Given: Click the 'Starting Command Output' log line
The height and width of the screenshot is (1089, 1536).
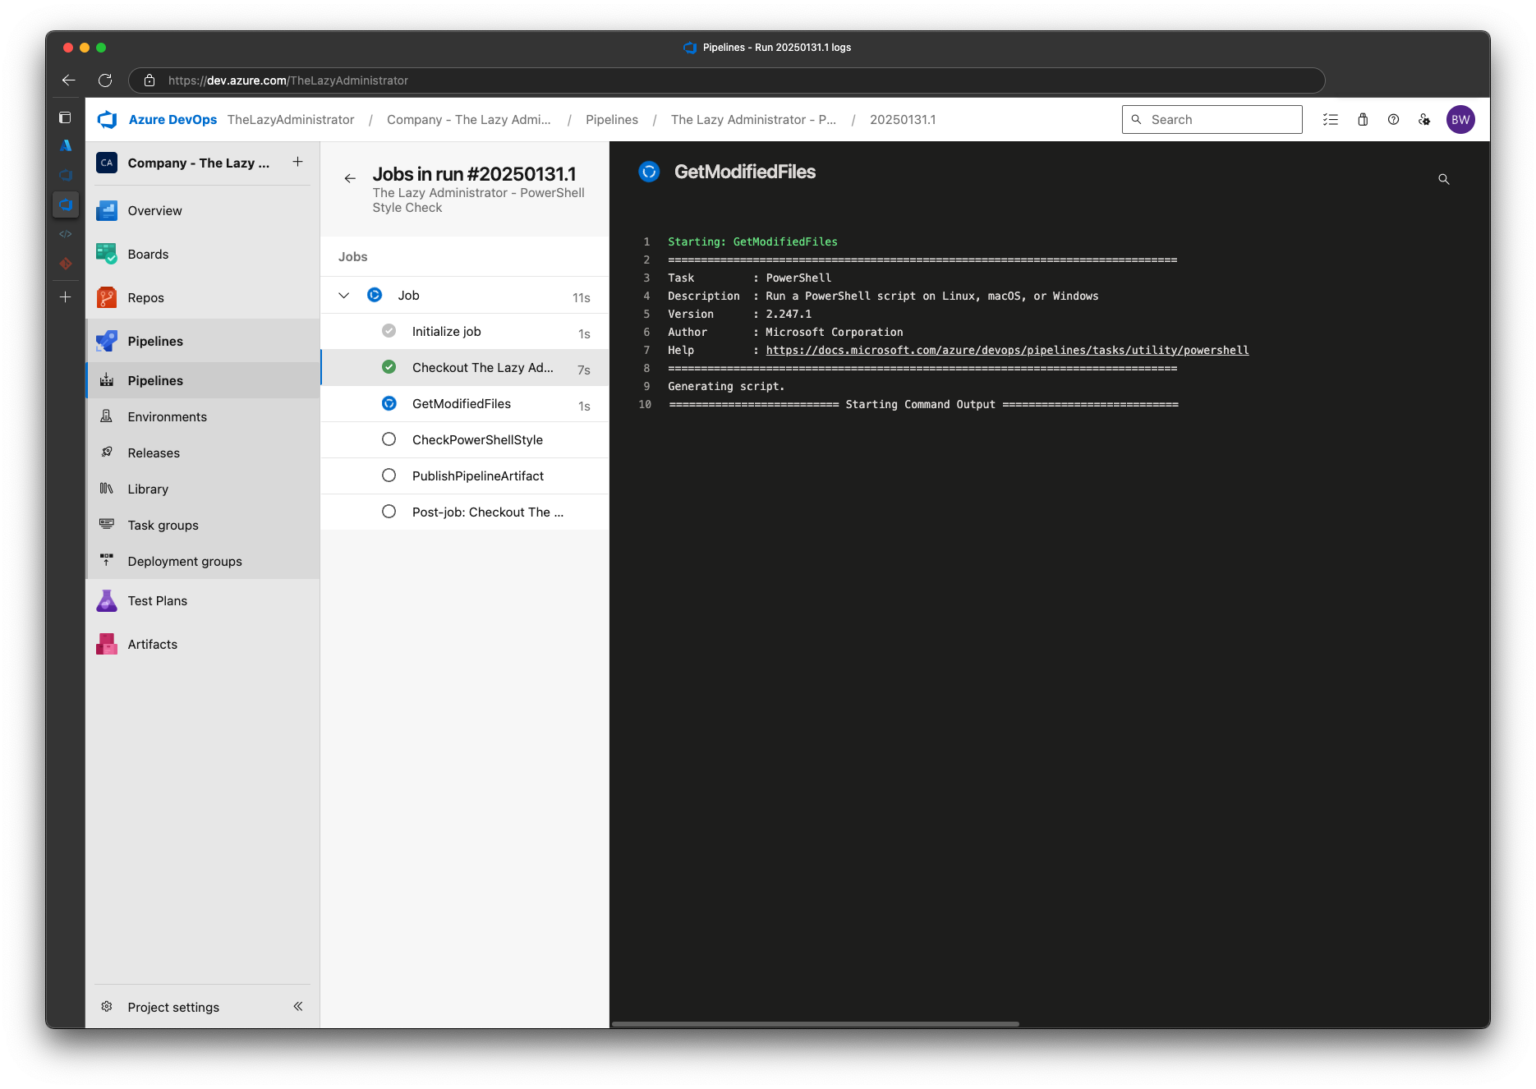Looking at the screenshot, I should click(x=923, y=404).
